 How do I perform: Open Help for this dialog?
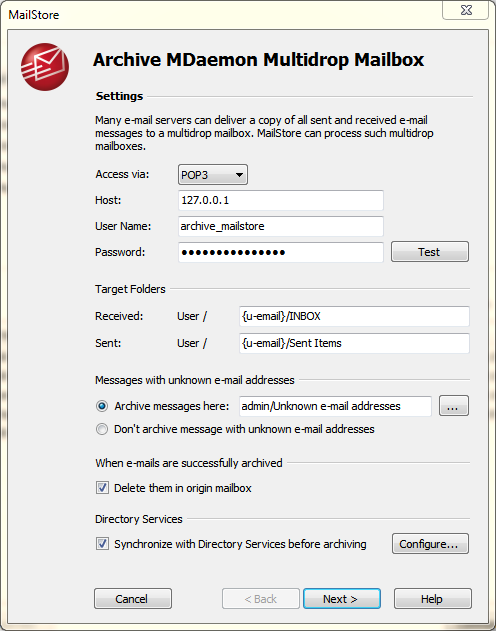tap(432, 599)
